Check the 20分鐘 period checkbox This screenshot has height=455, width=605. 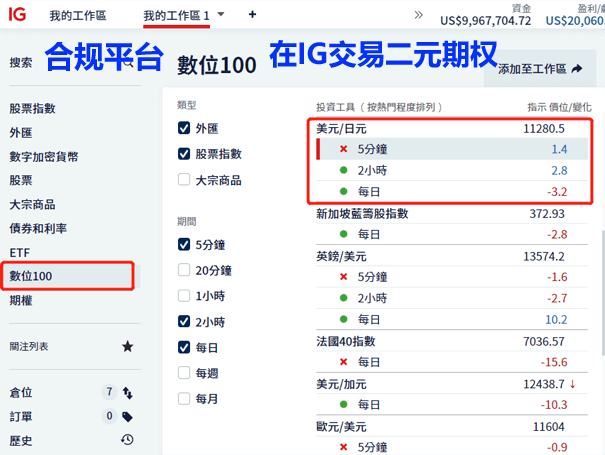coord(184,270)
